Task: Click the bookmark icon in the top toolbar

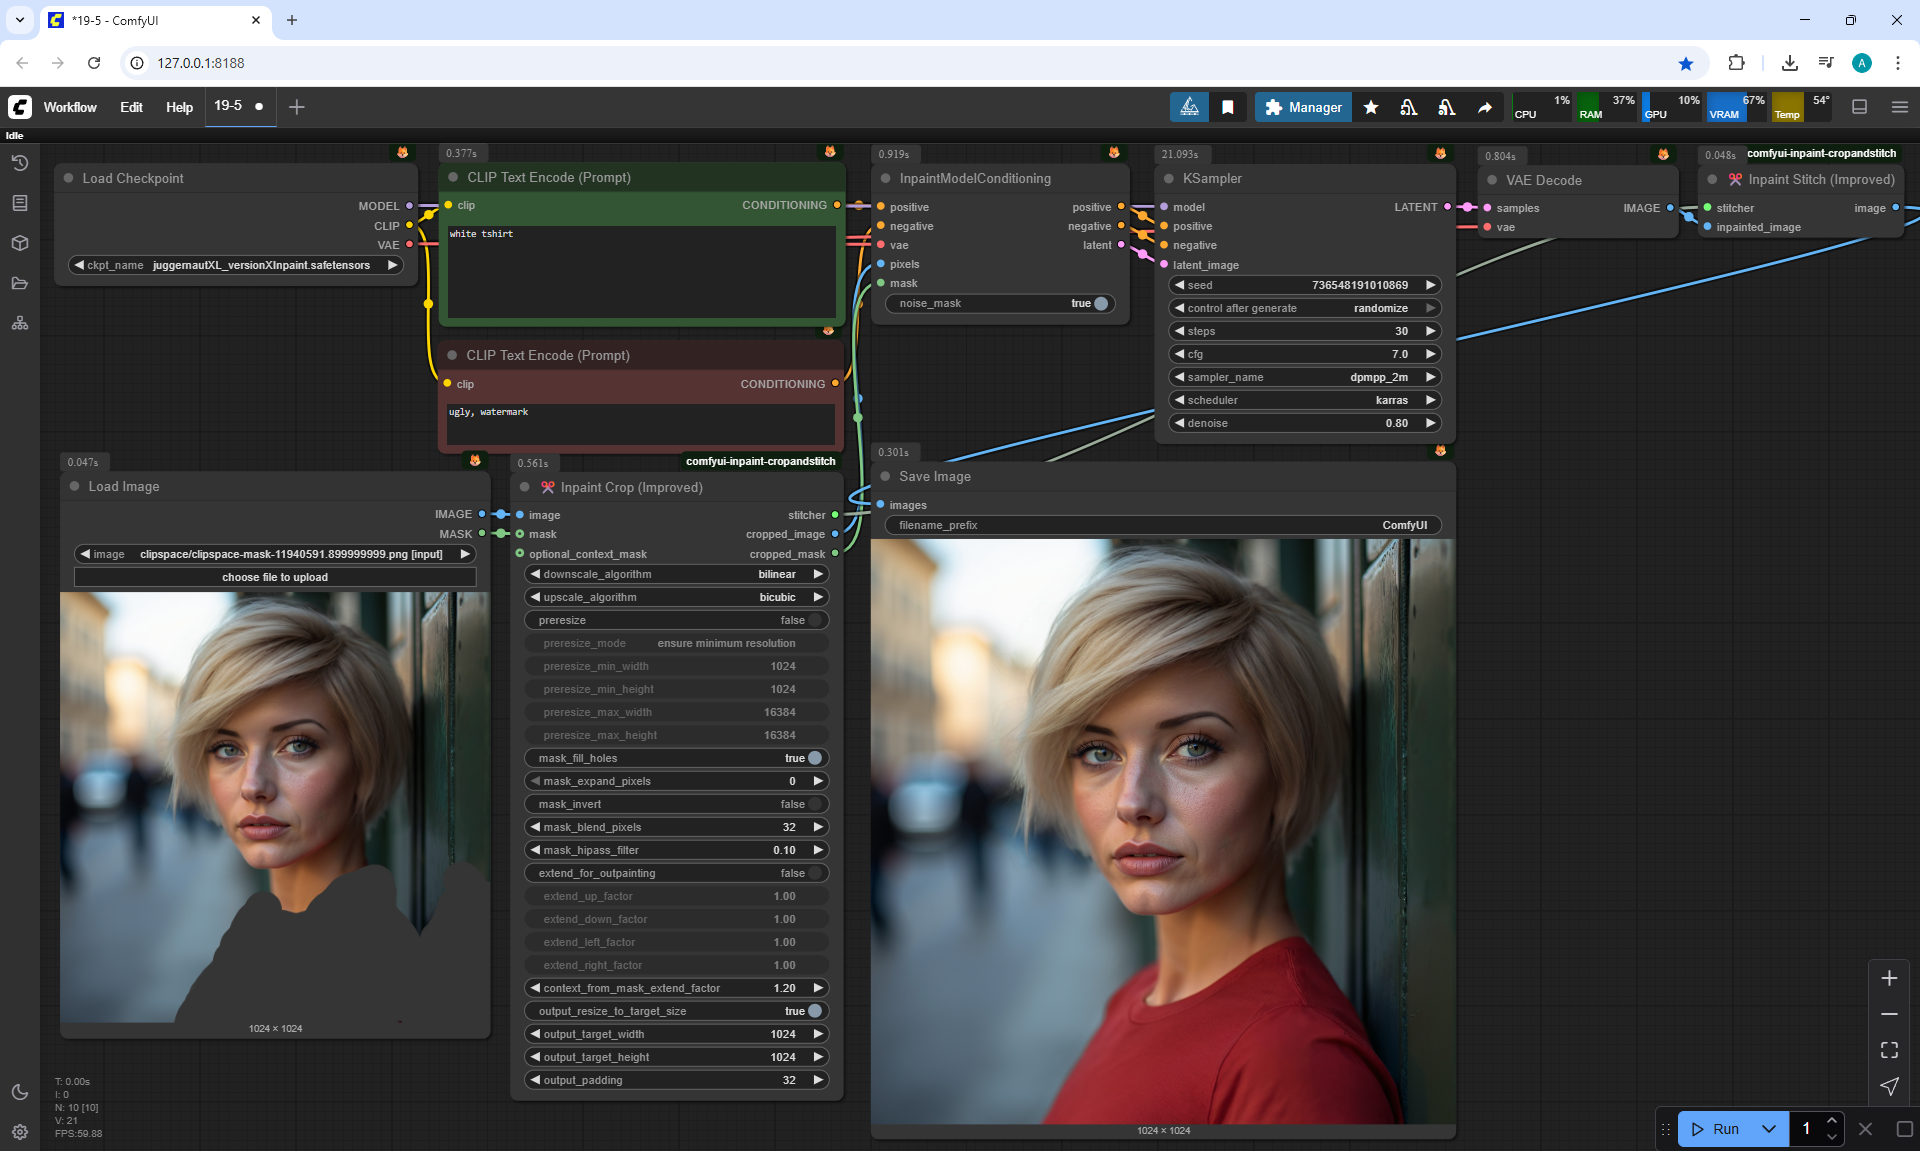Action: pyautogui.click(x=1228, y=107)
